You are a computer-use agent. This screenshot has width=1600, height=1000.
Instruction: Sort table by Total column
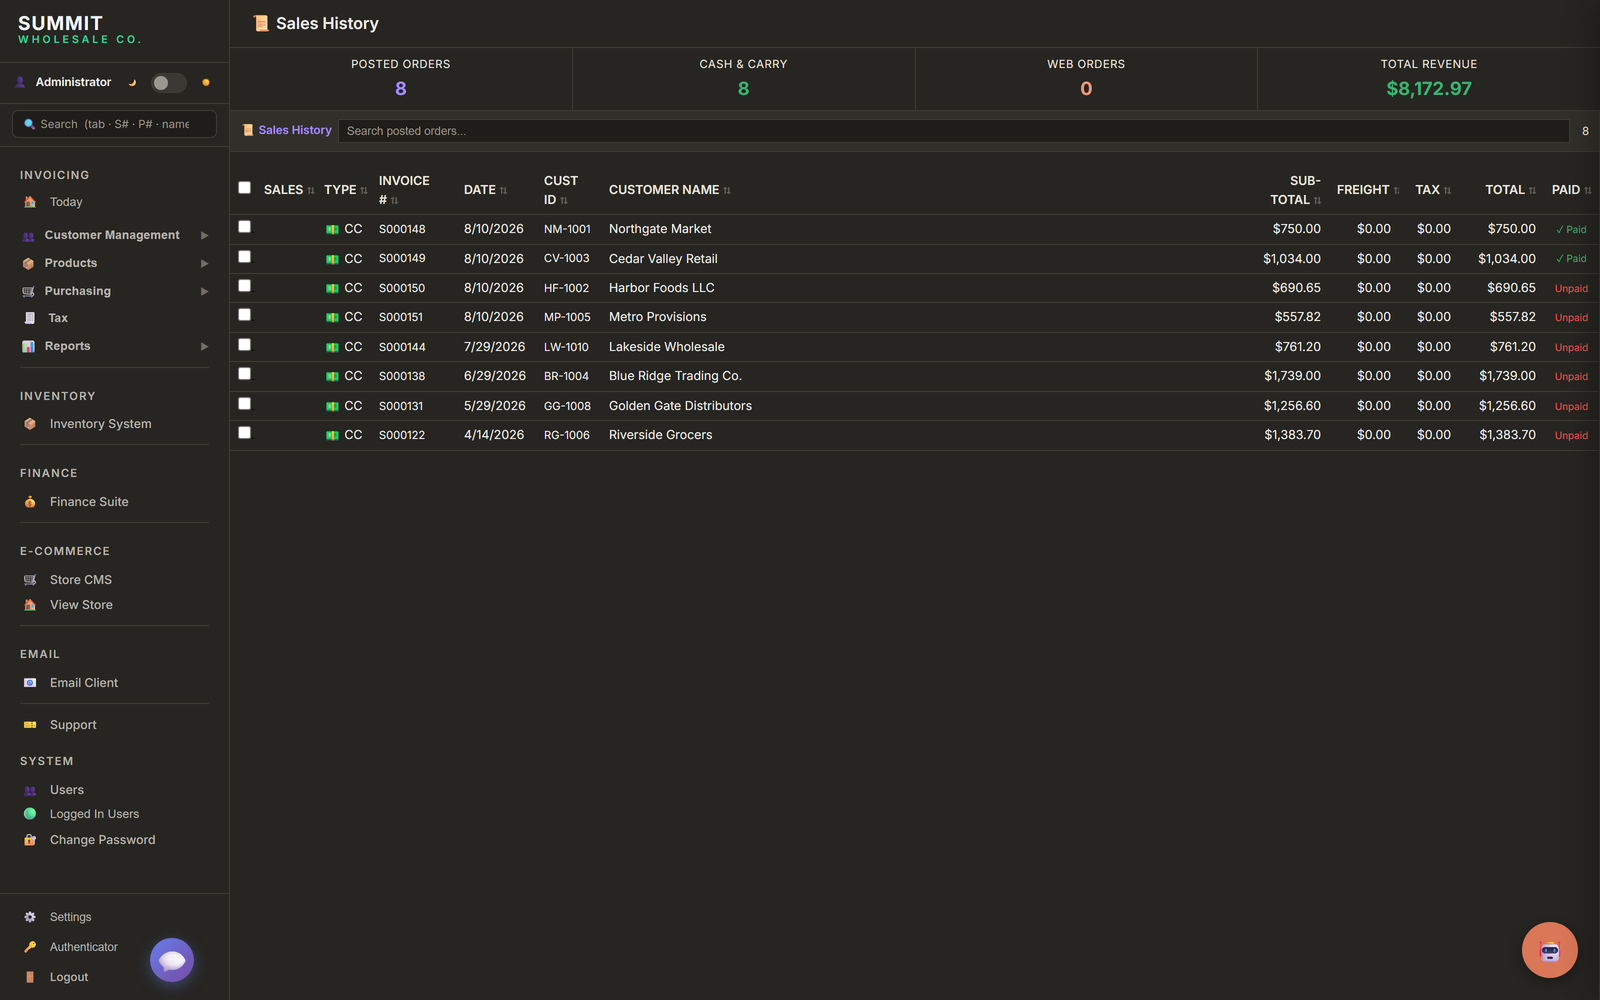1510,190
